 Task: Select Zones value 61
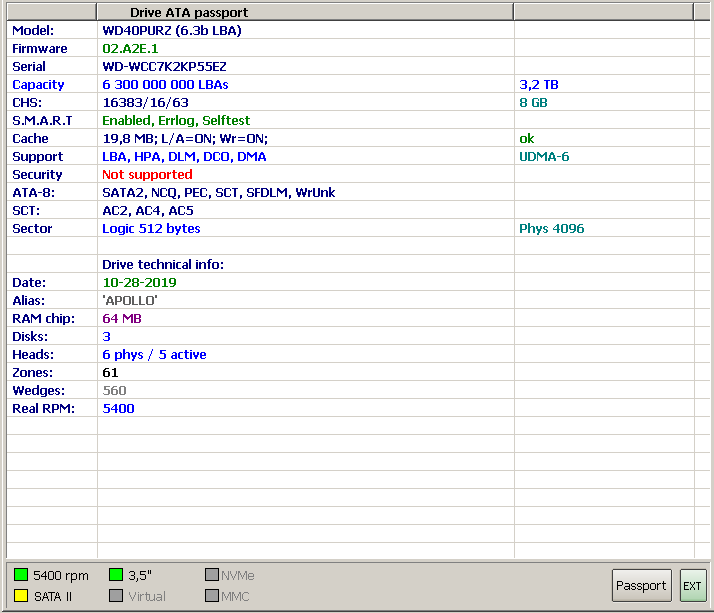pos(110,373)
